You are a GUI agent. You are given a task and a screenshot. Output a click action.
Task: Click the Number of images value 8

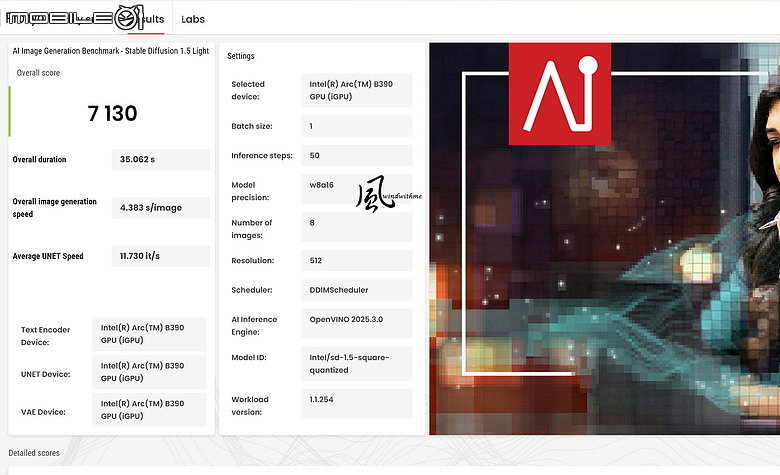[357, 227]
